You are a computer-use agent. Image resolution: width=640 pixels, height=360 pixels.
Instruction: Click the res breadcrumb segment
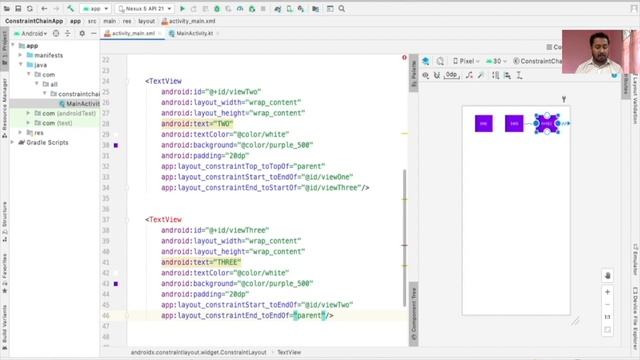(x=127, y=21)
